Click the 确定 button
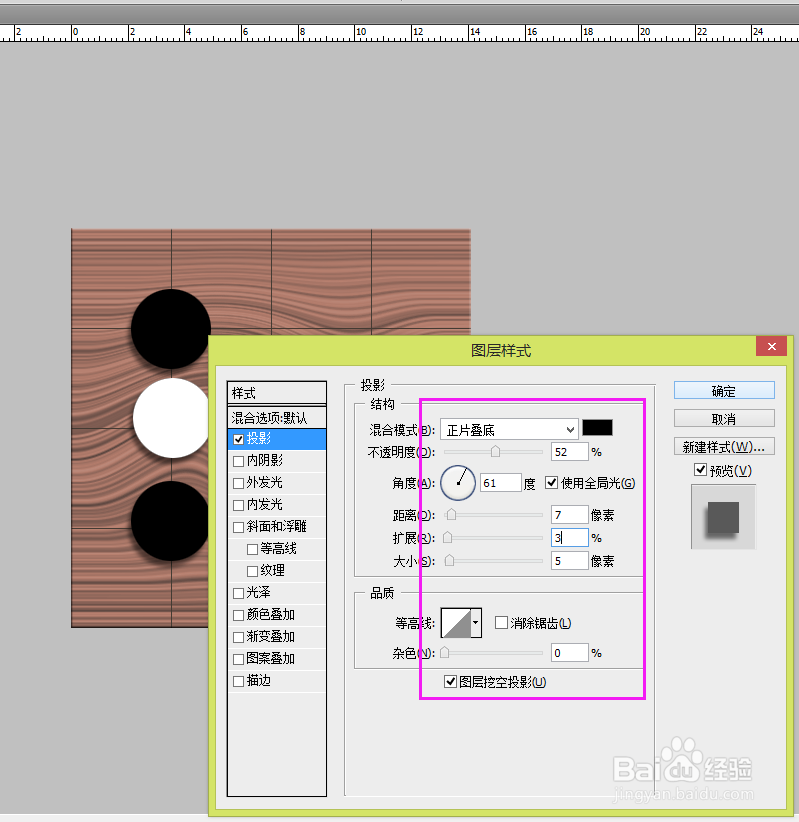The image size is (799, 822). tap(724, 391)
